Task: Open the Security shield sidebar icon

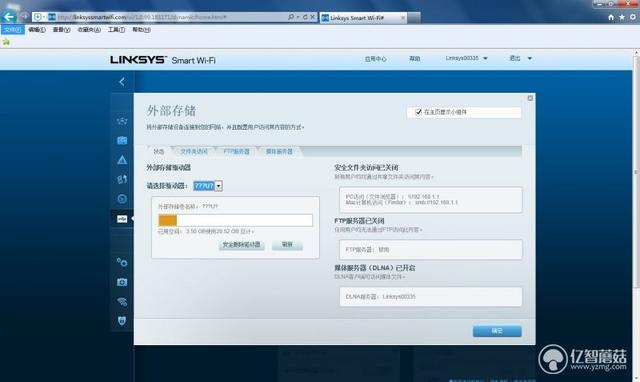Action: [x=122, y=321]
